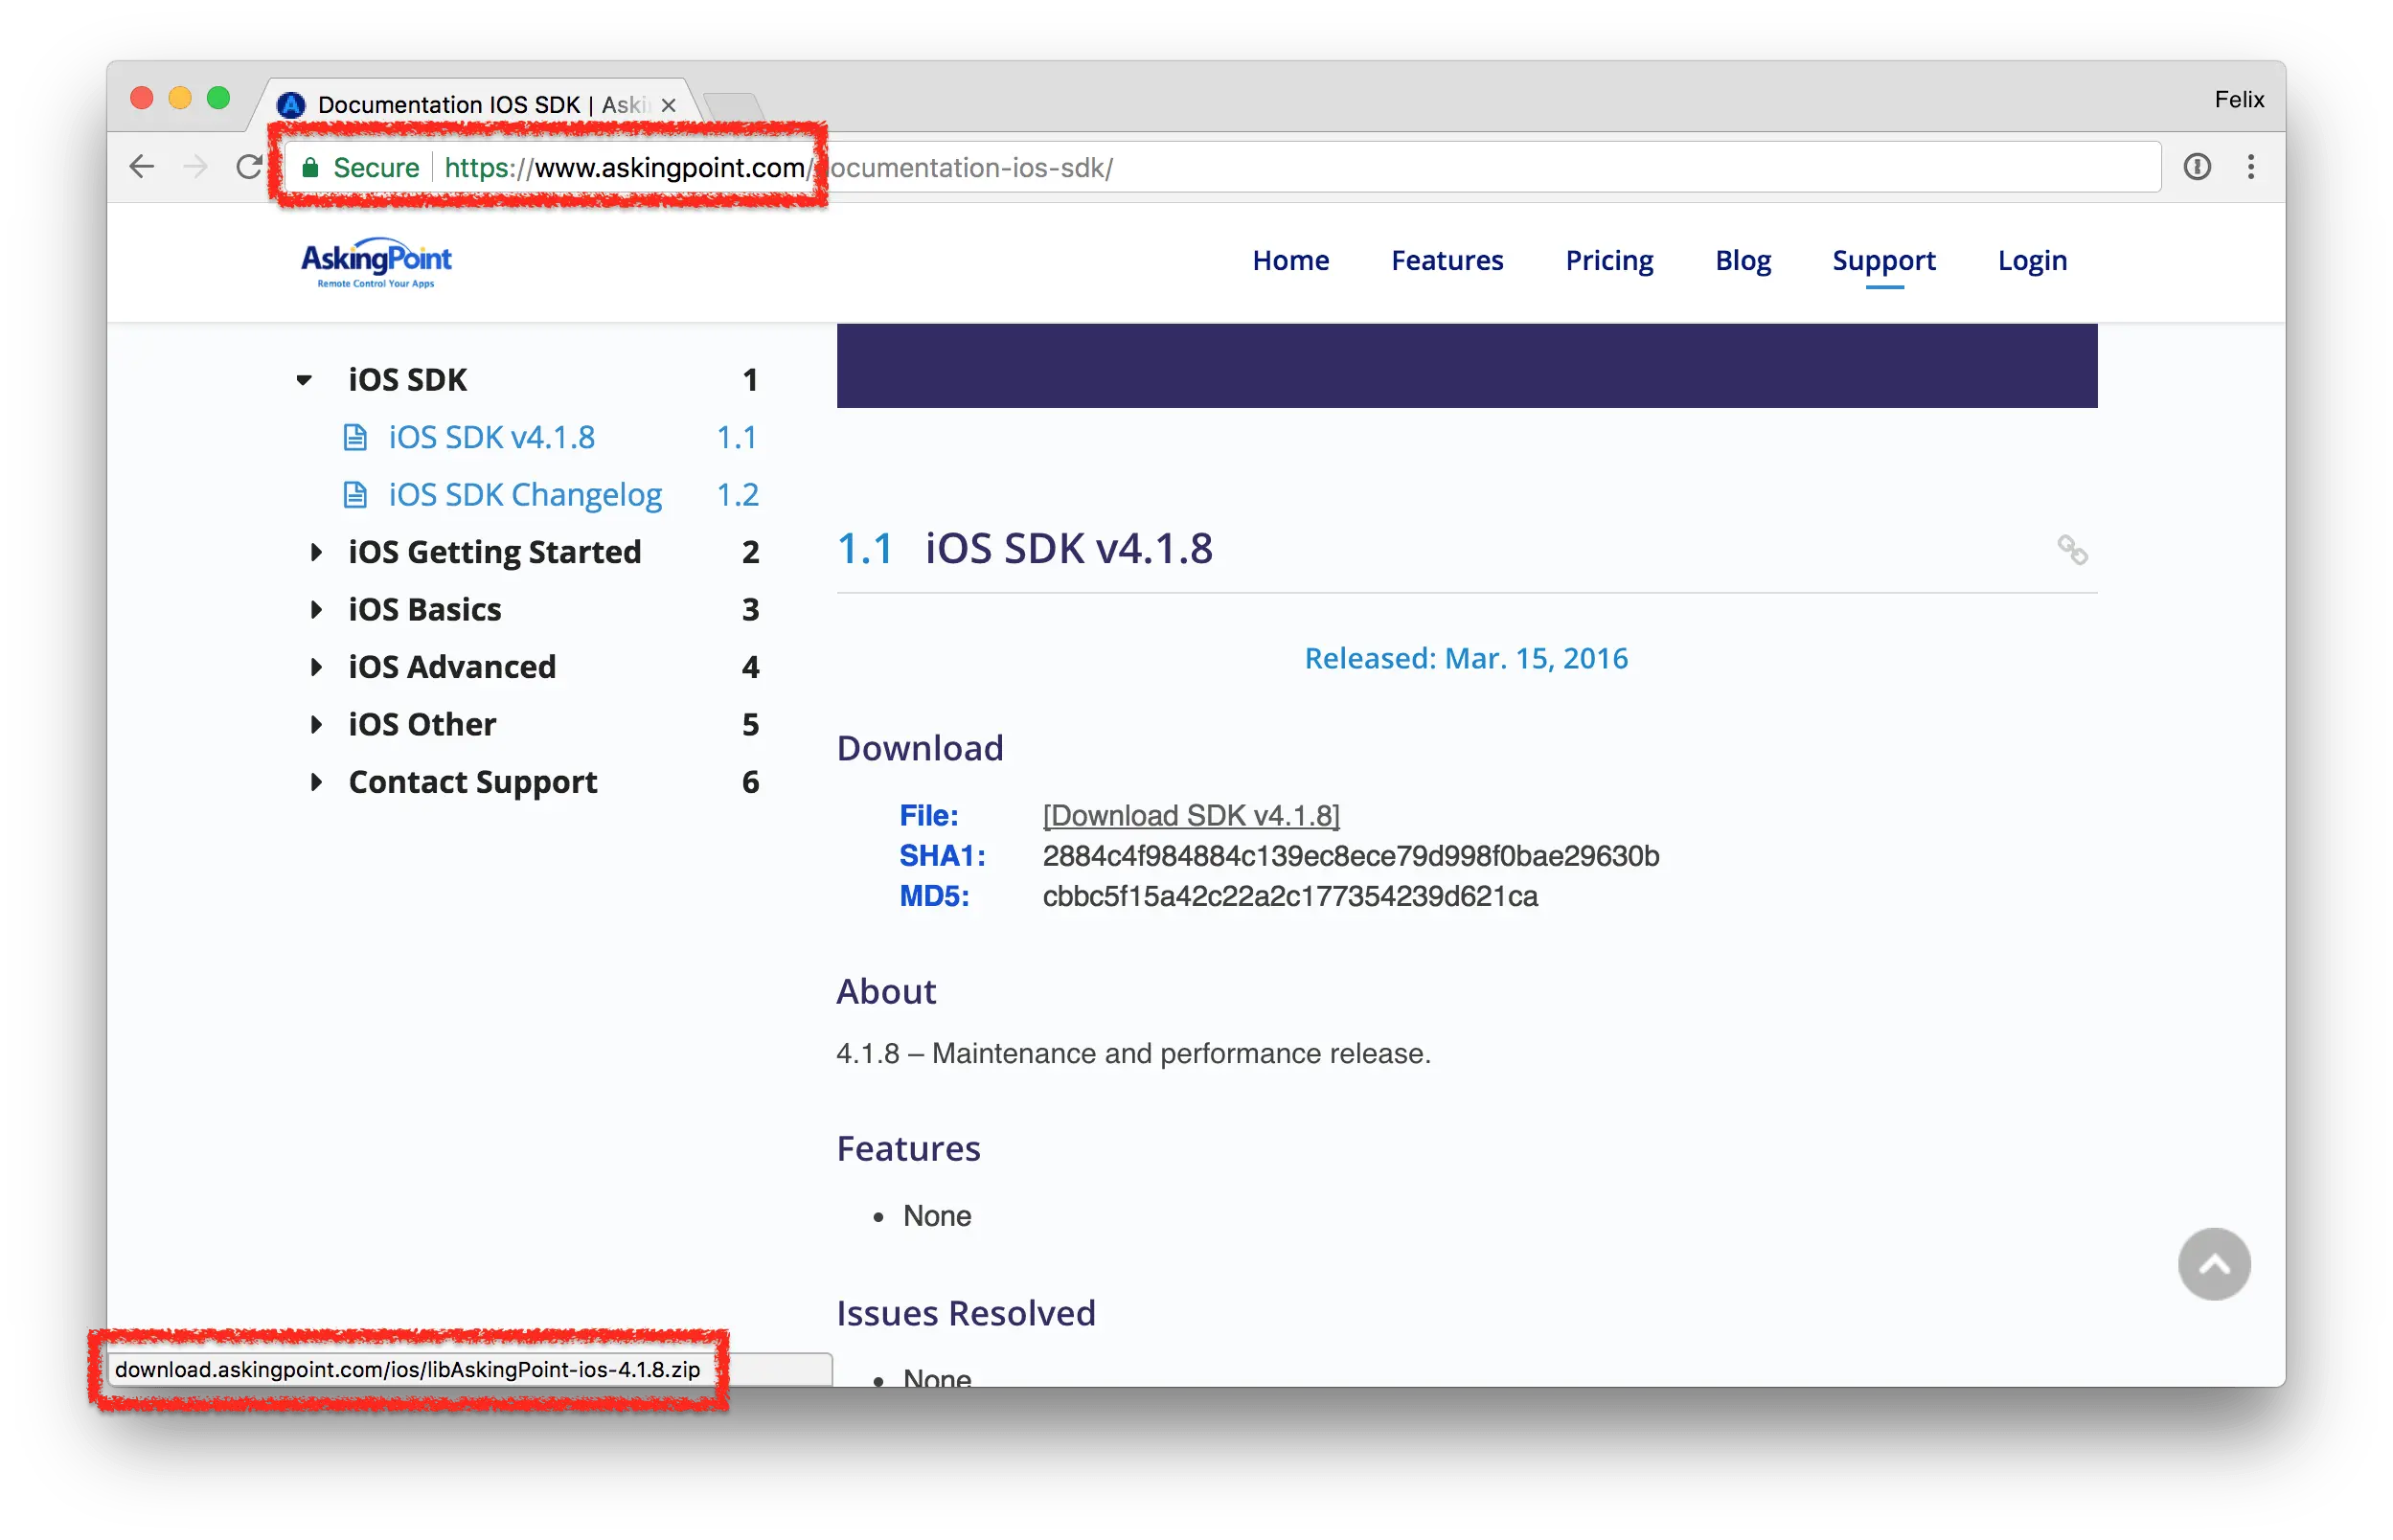
Task: Click the permalink chain icon beside heading
Action: coord(2071,550)
